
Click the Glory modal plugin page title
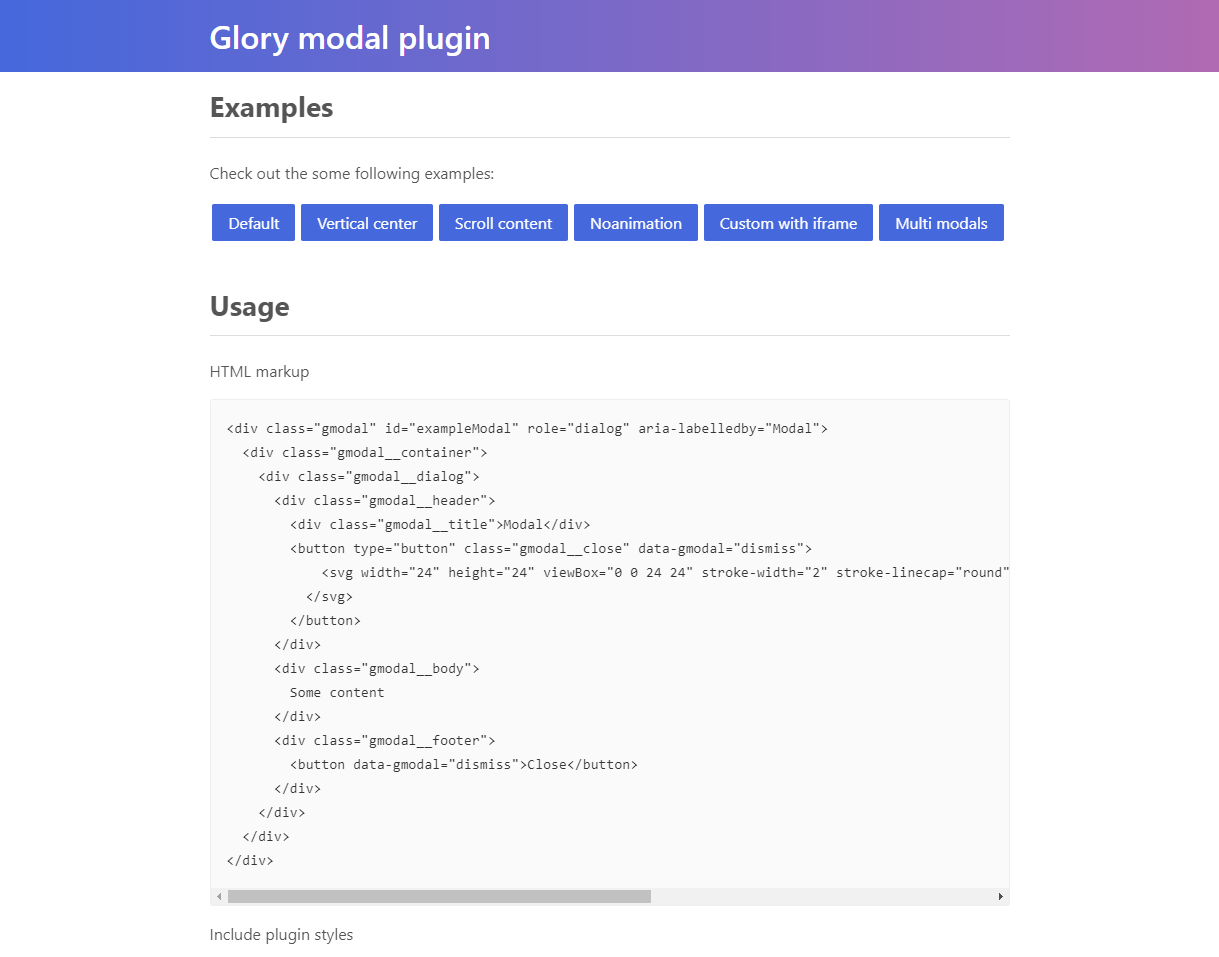coord(350,38)
